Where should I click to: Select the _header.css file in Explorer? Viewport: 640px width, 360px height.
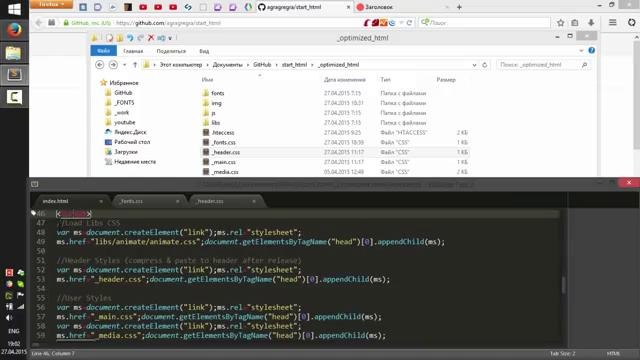[335, 152]
